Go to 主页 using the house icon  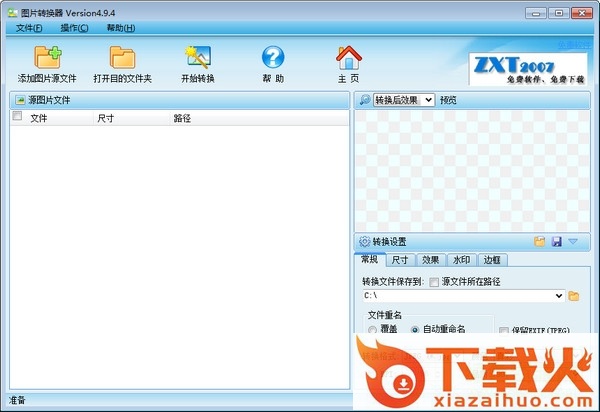(x=348, y=58)
